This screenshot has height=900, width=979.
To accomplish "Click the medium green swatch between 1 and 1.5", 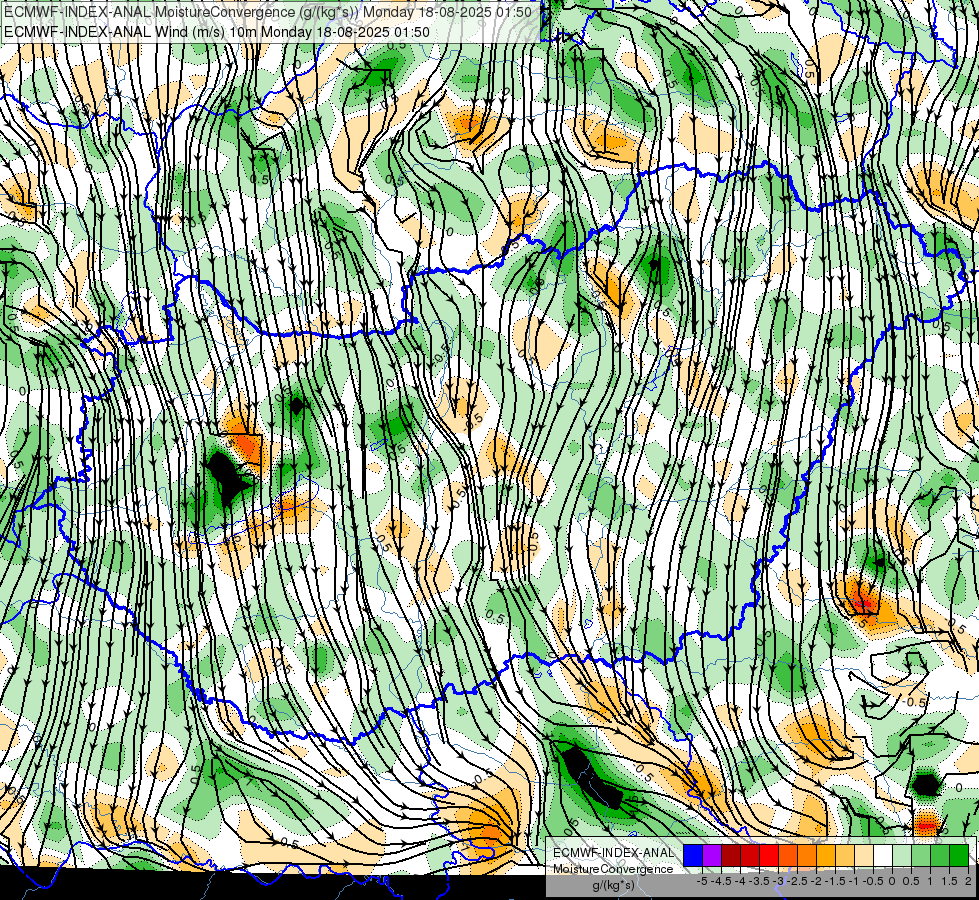I will point(940,856).
